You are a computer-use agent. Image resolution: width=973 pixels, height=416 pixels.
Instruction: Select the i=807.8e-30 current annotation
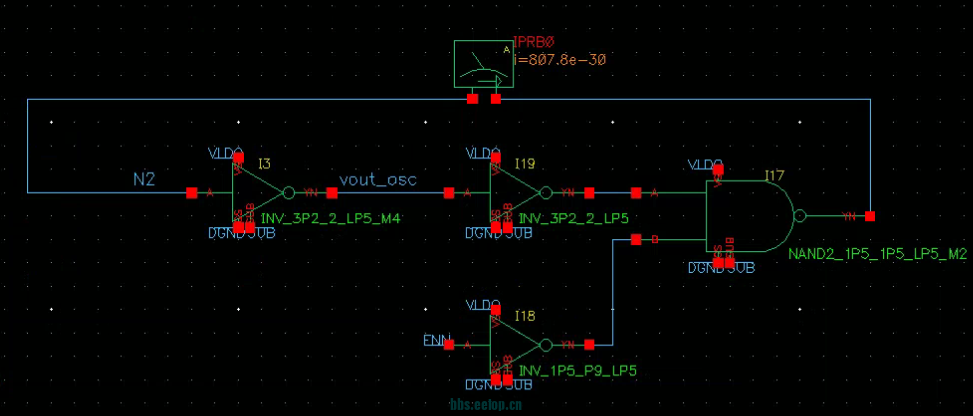[560, 60]
